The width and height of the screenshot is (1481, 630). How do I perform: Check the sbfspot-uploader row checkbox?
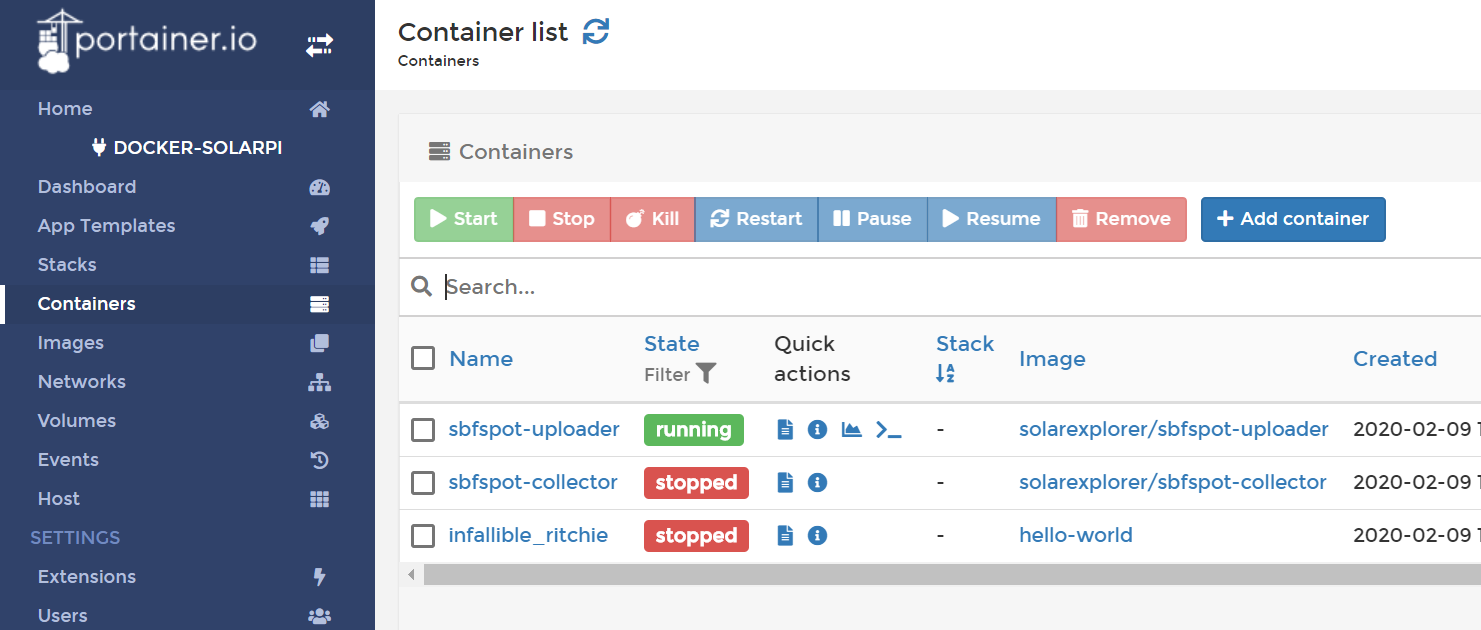click(423, 430)
